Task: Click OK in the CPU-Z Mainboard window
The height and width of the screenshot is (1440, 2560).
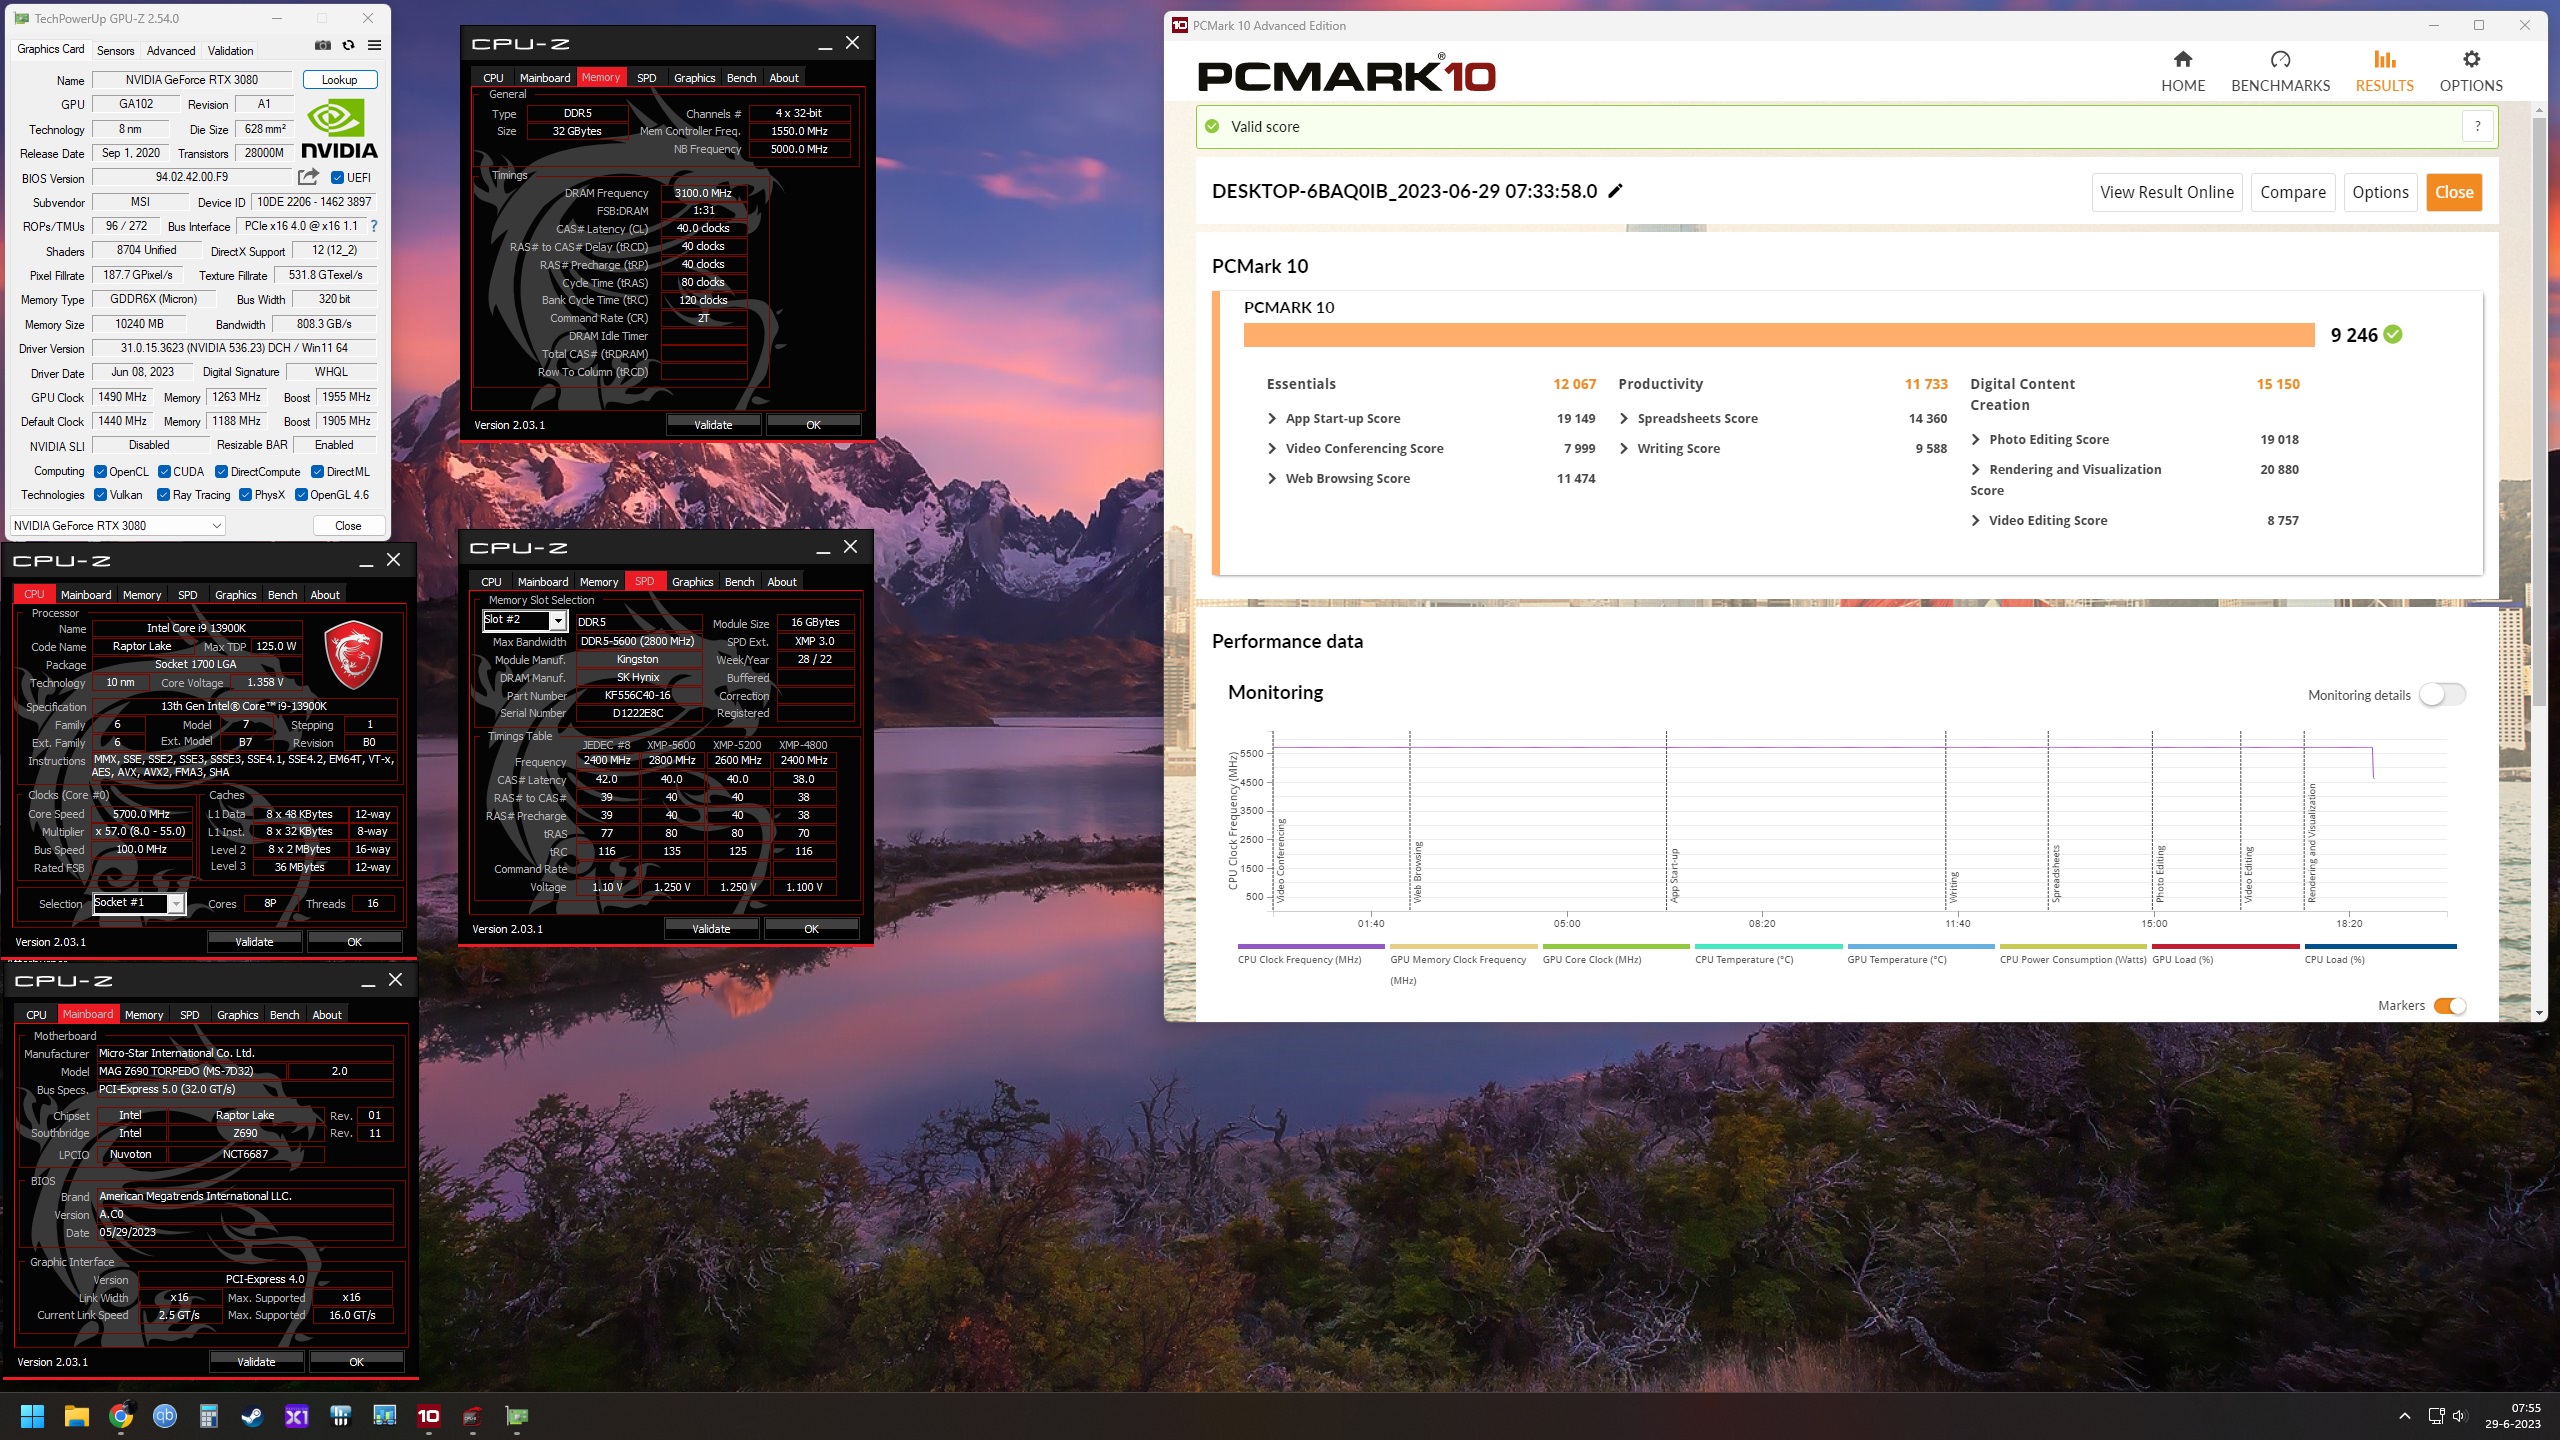Action: [x=356, y=1362]
